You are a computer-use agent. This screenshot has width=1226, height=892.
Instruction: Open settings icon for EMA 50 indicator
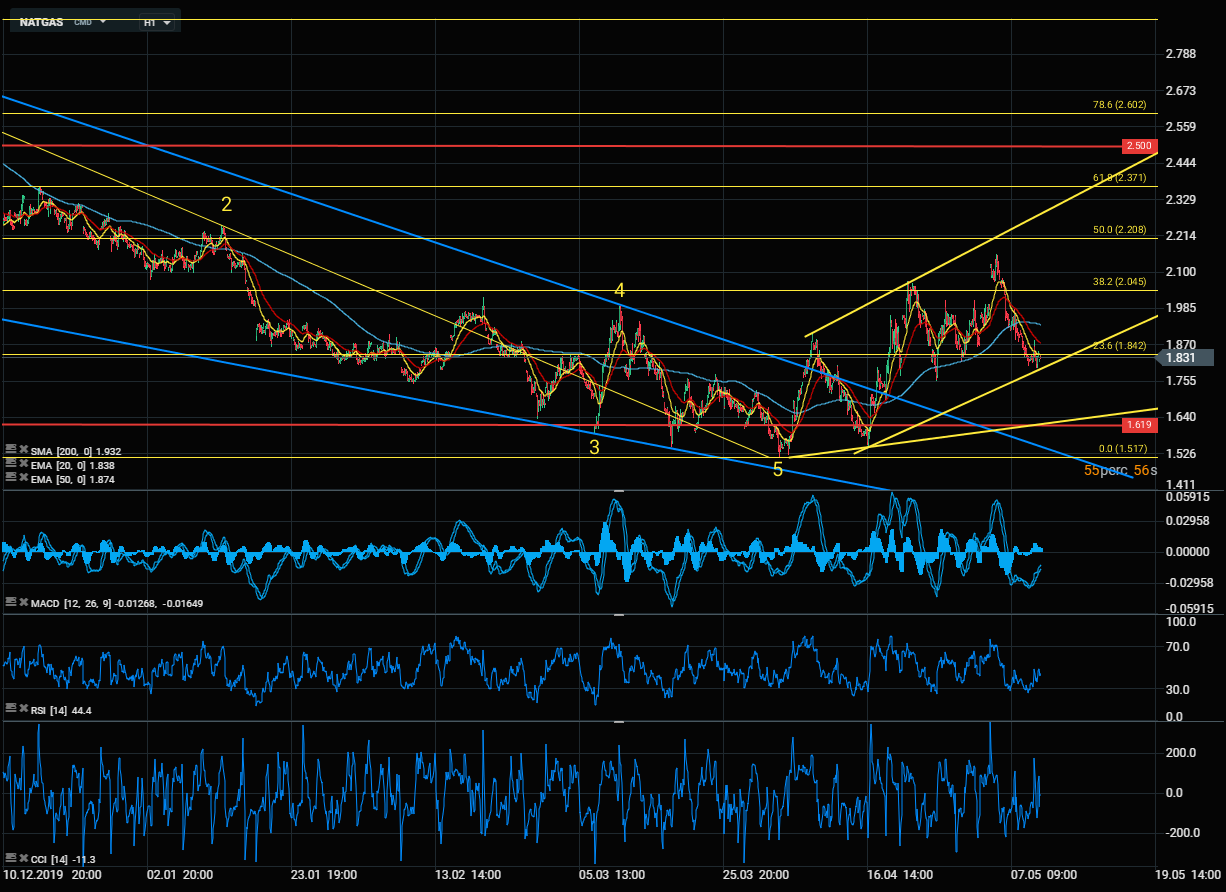9,479
